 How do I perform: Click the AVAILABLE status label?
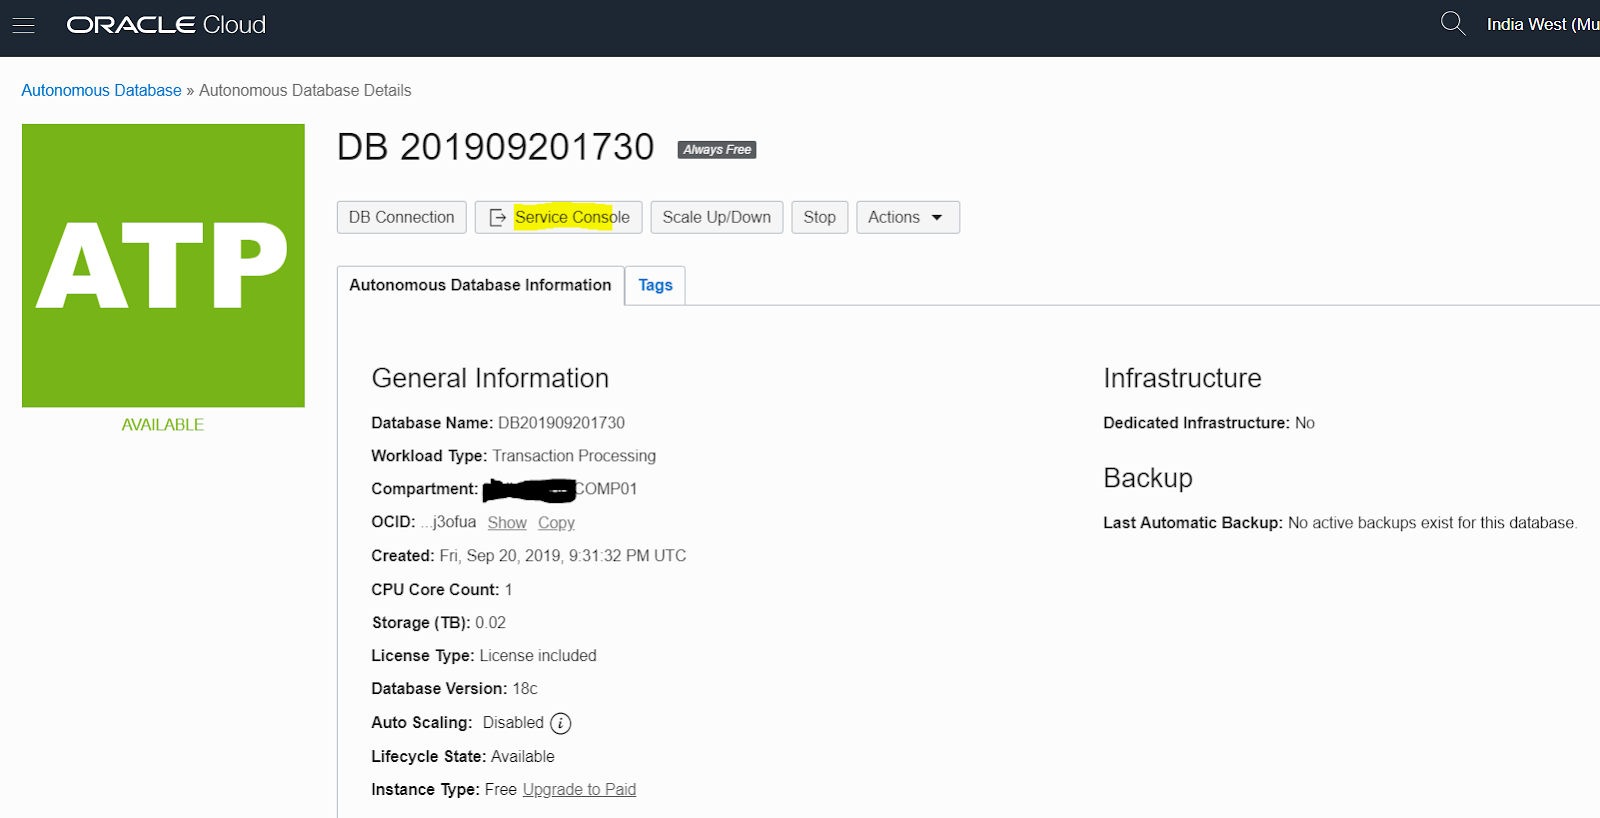coord(163,424)
